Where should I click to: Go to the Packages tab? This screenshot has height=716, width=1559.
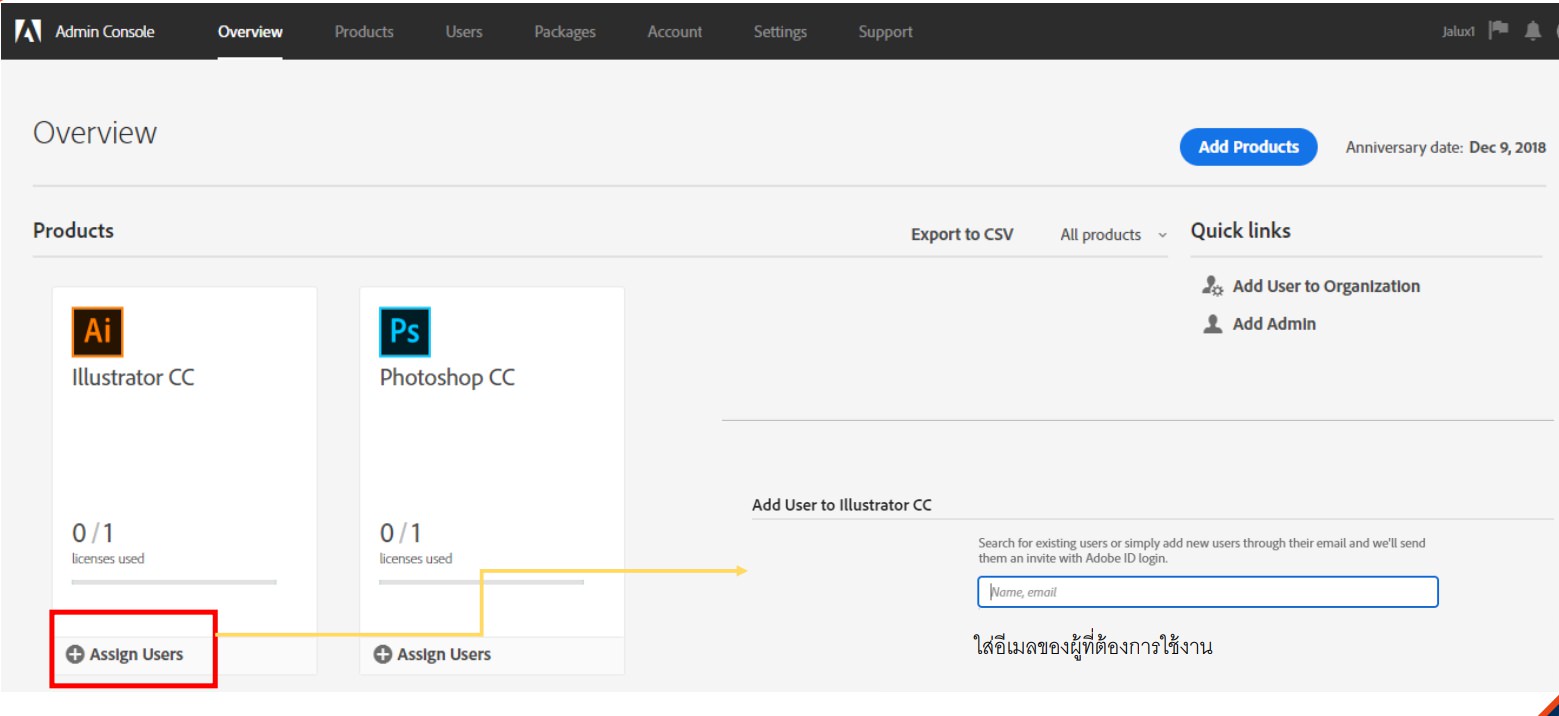tap(565, 32)
